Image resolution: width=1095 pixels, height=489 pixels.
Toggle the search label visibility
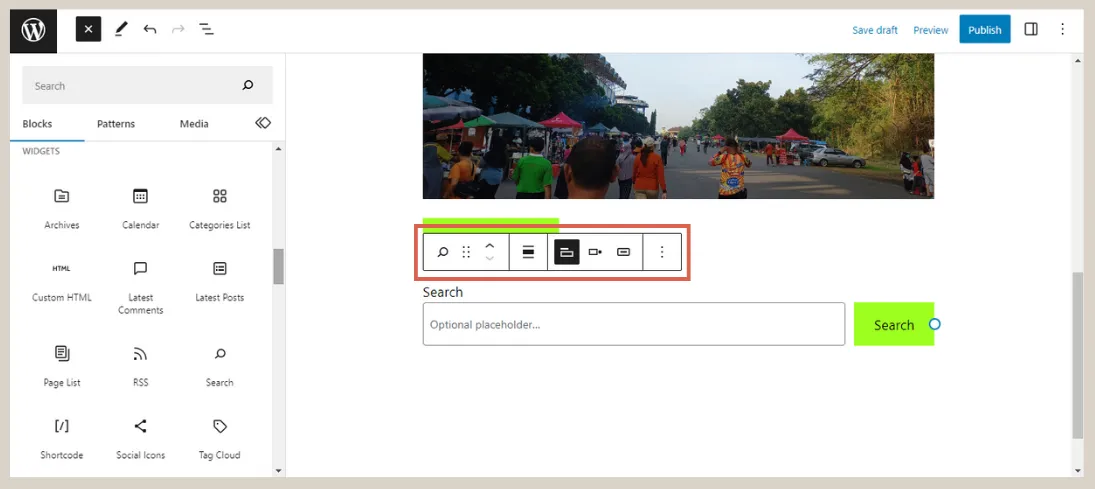(x=567, y=252)
